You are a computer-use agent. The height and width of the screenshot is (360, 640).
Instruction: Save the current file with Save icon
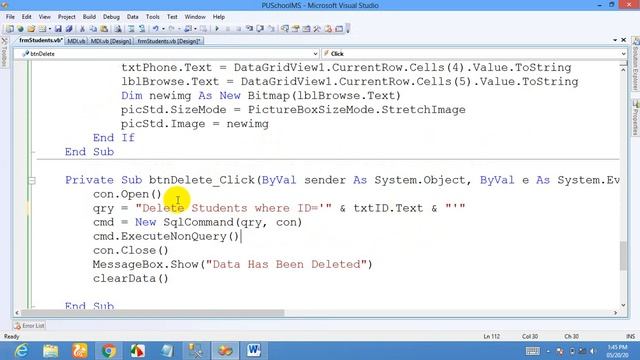pos(58,29)
